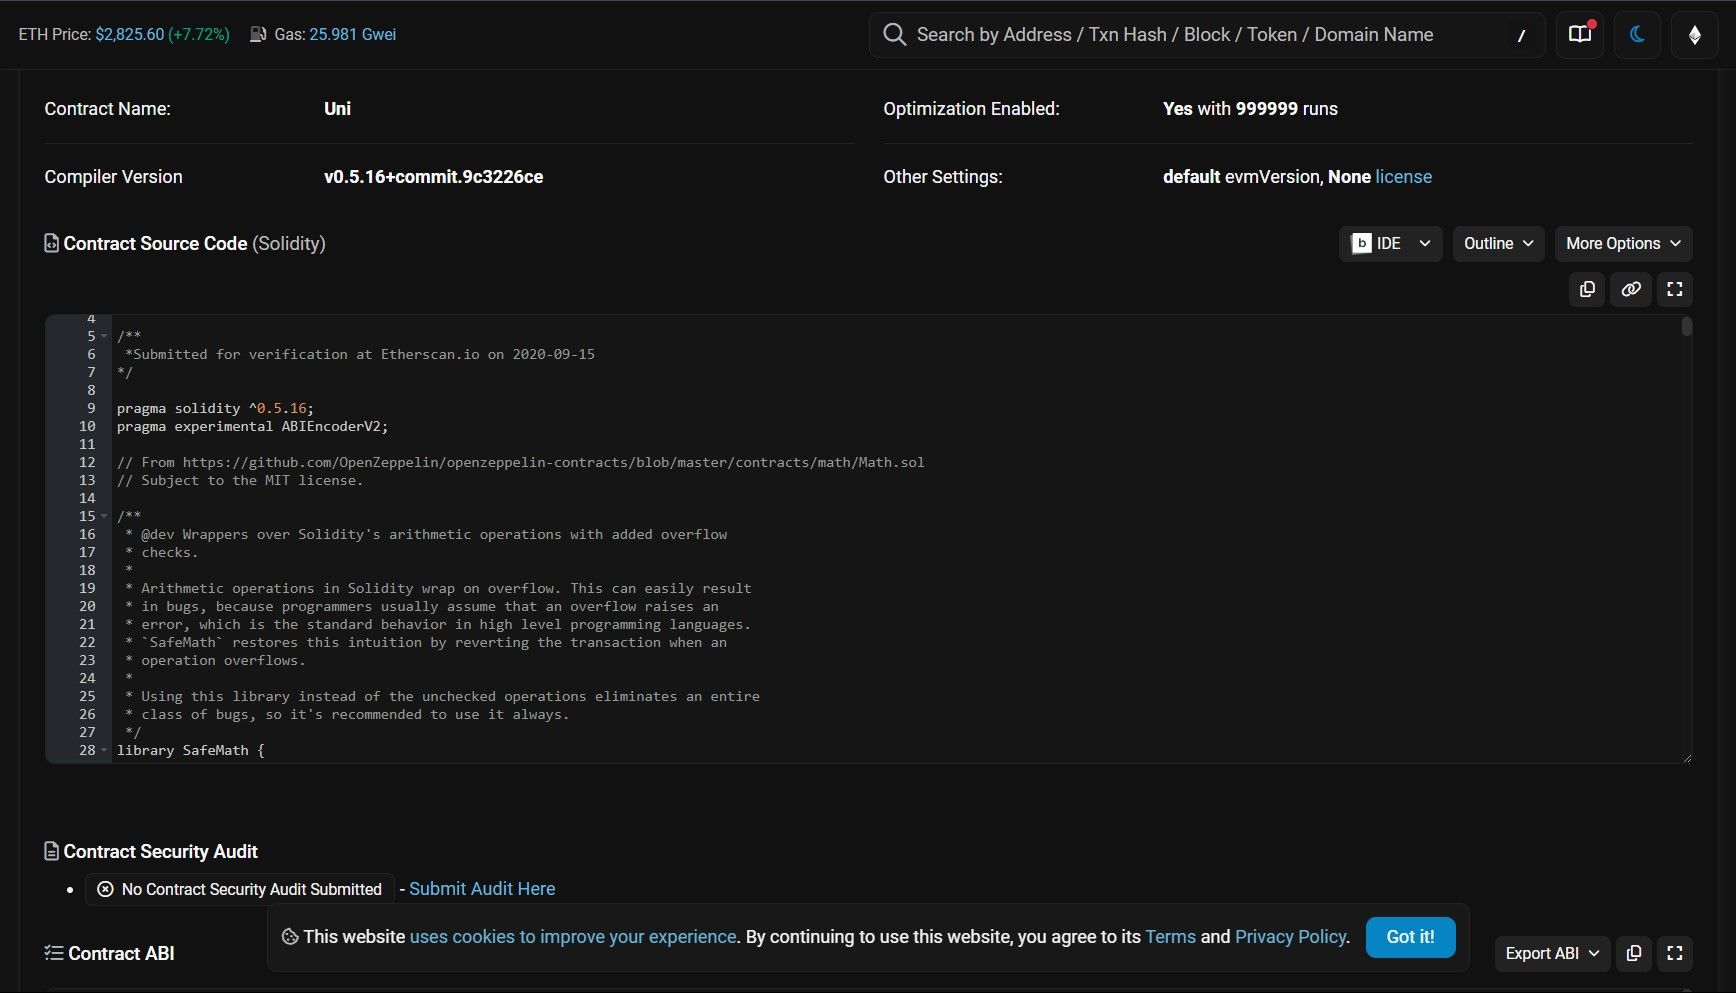Viewport: 1736px width, 993px height.
Task: Follow the Submit Audit Here link
Action: [x=482, y=889]
